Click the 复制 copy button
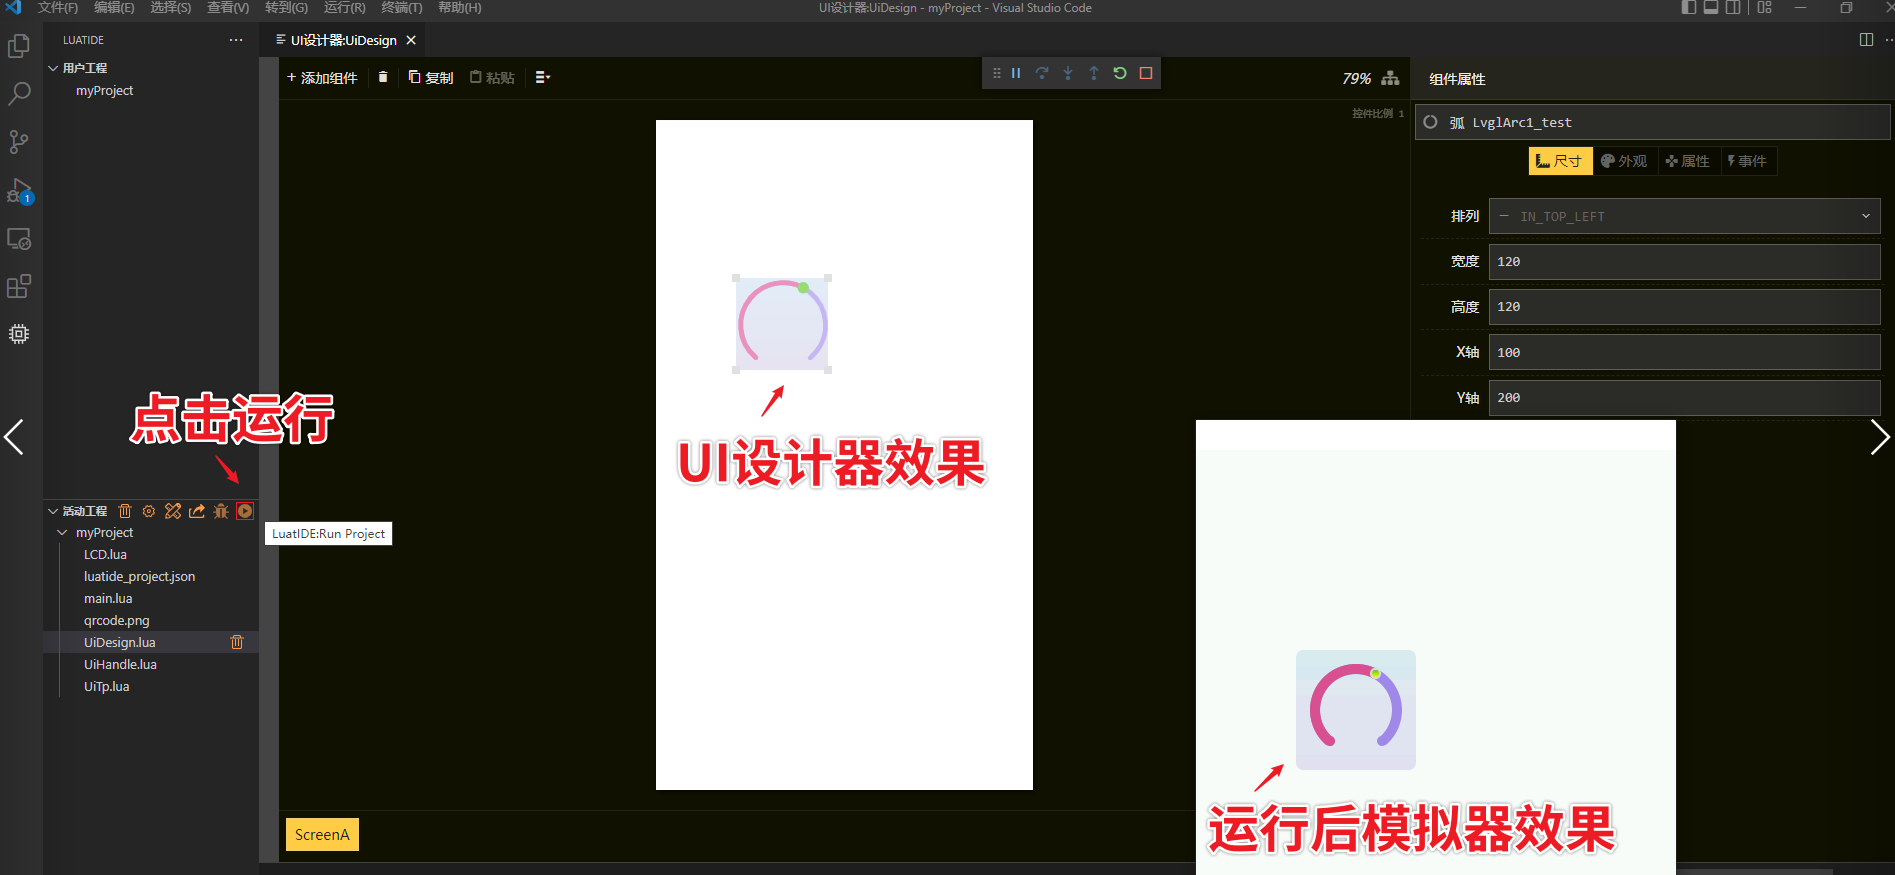 (431, 77)
